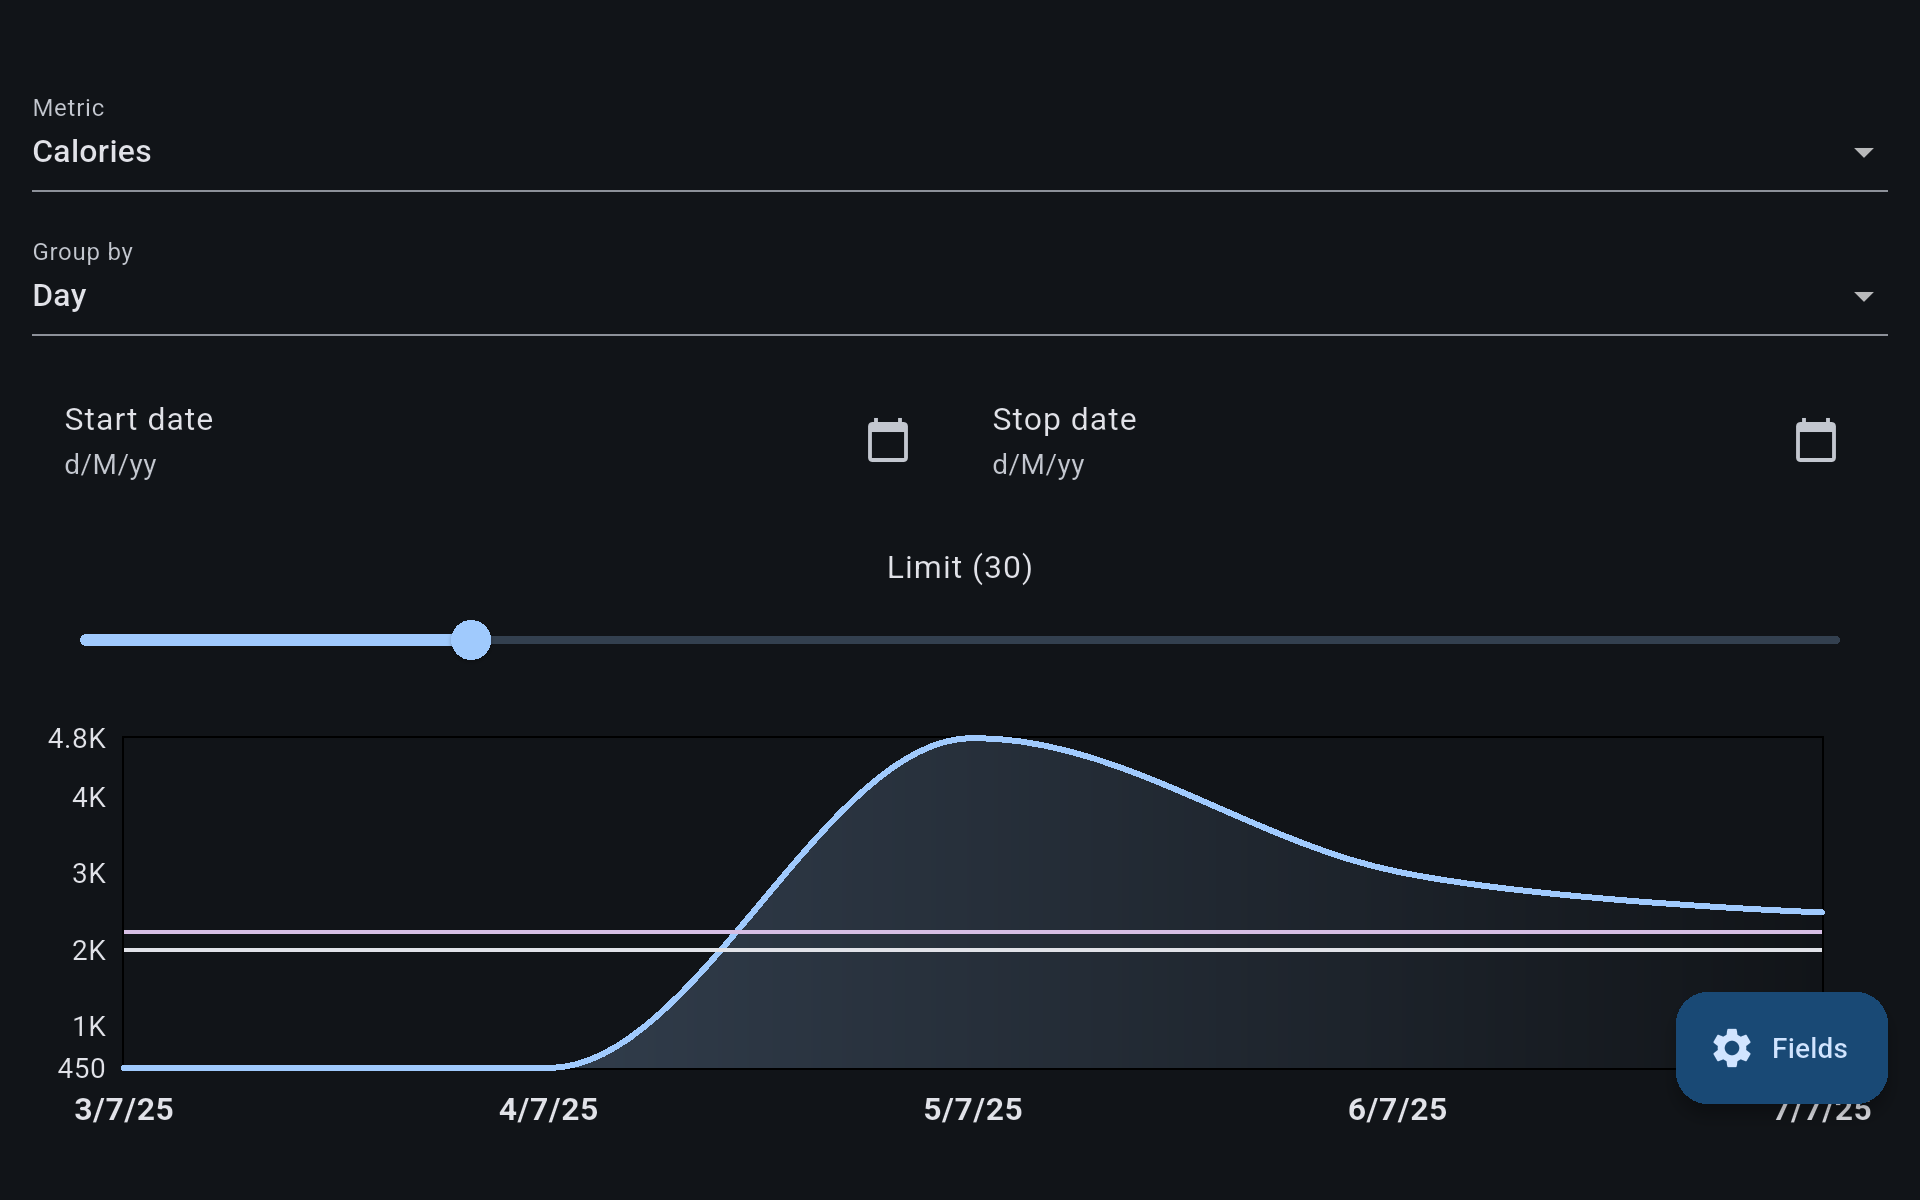Click the gear icon in the Fields button
The height and width of the screenshot is (1200, 1920).
coord(1732,1048)
